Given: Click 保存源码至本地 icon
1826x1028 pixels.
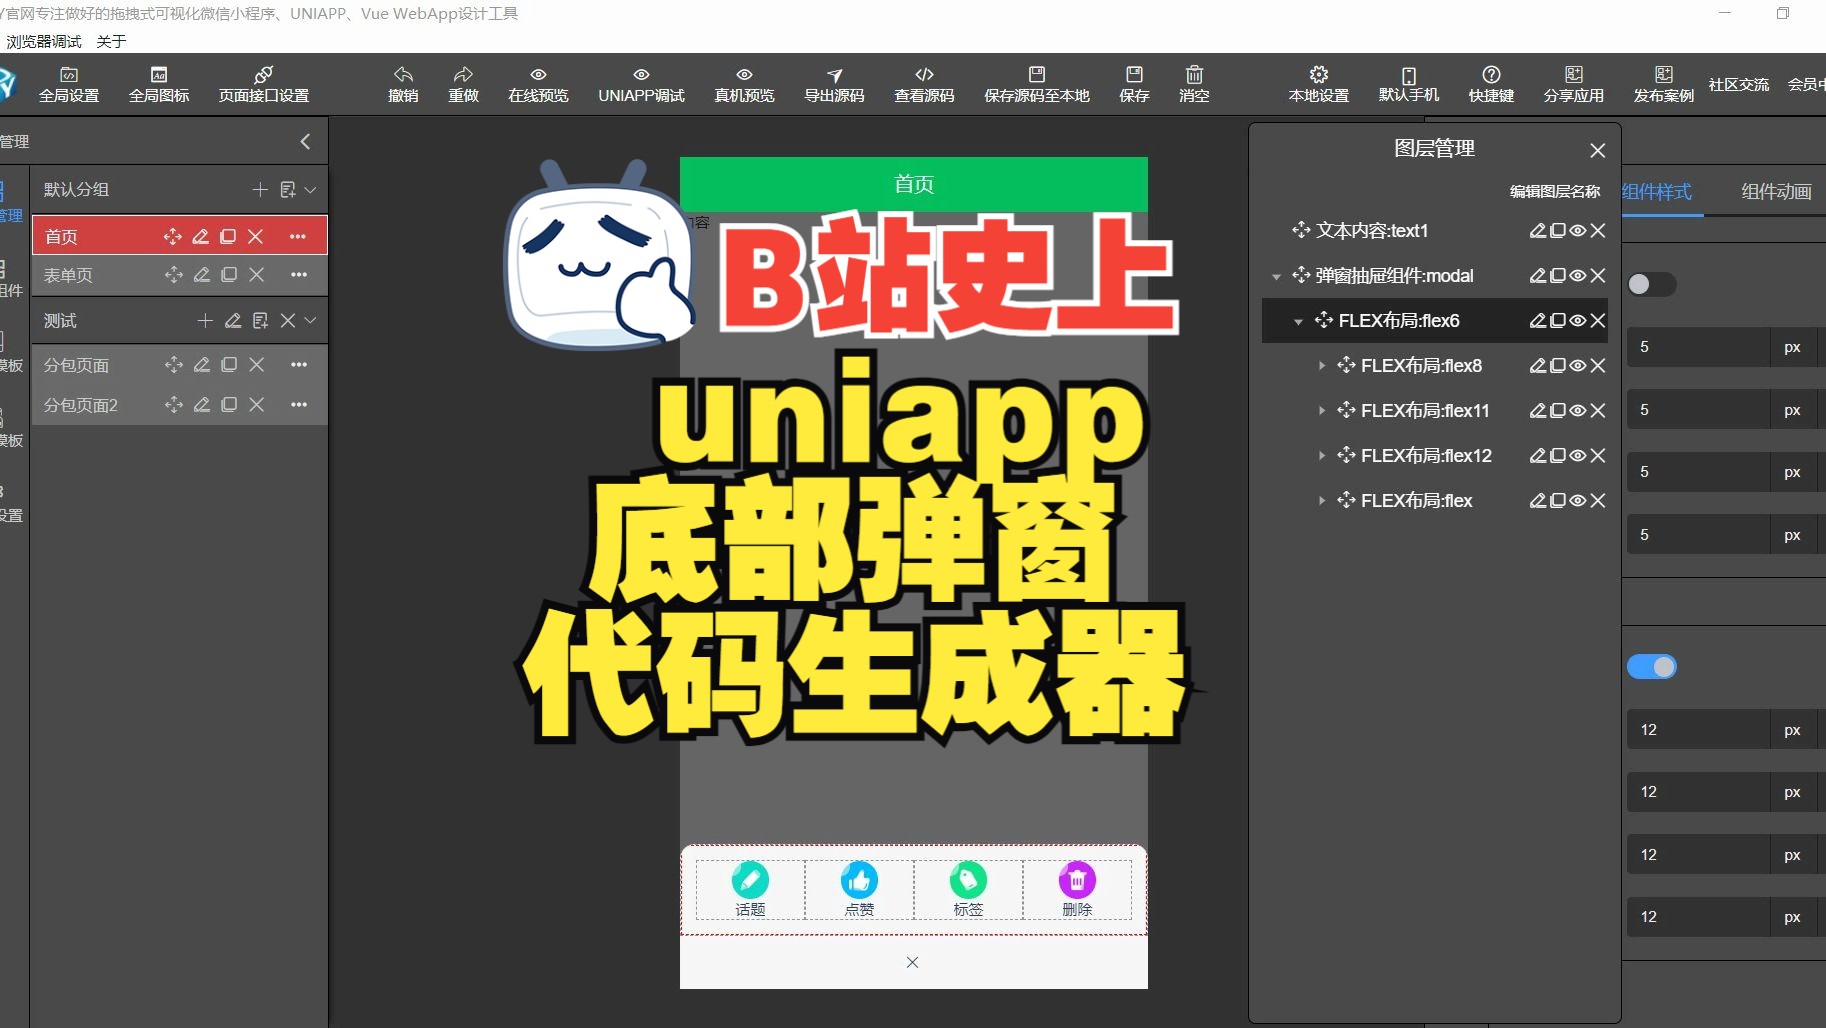Looking at the screenshot, I should (x=1036, y=84).
